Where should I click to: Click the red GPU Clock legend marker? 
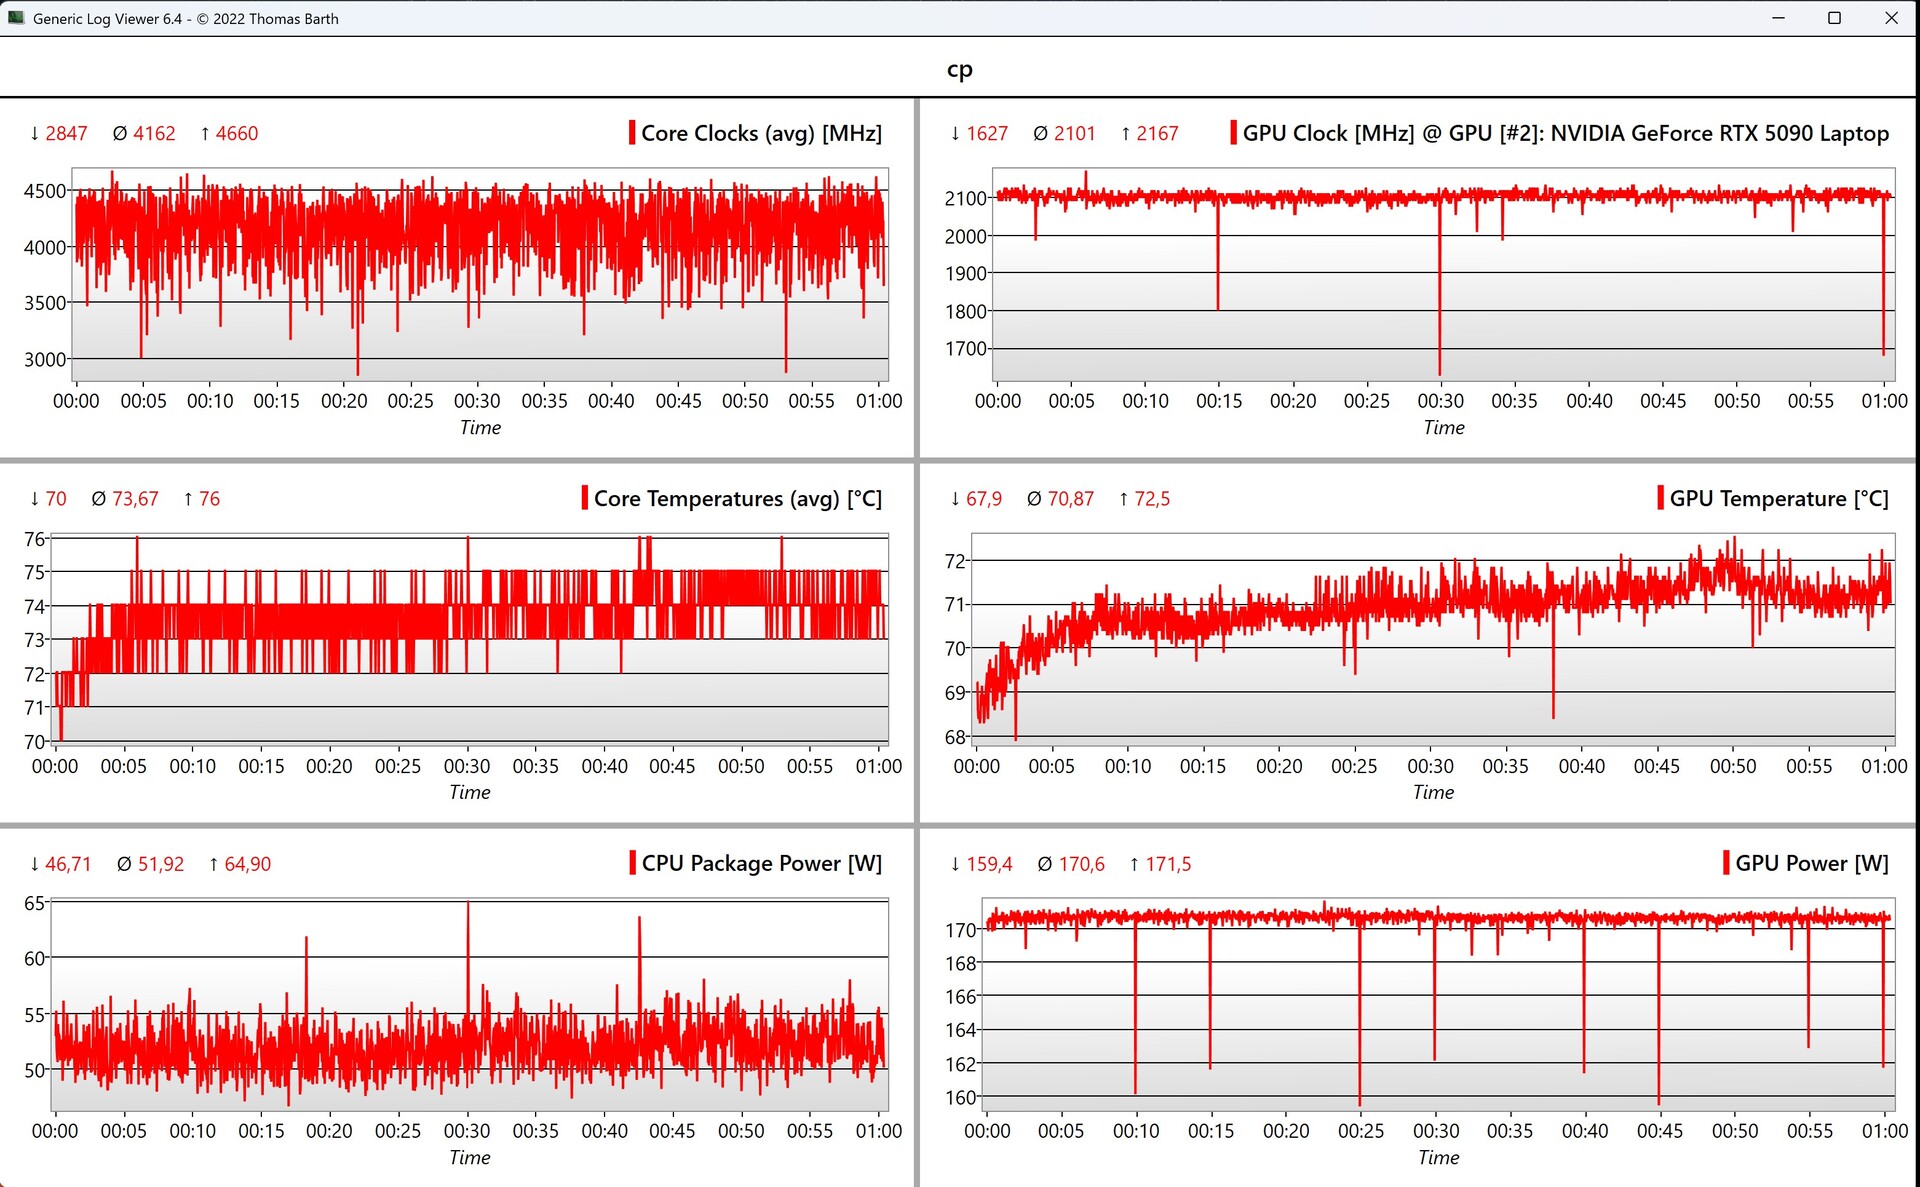pos(1233,133)
